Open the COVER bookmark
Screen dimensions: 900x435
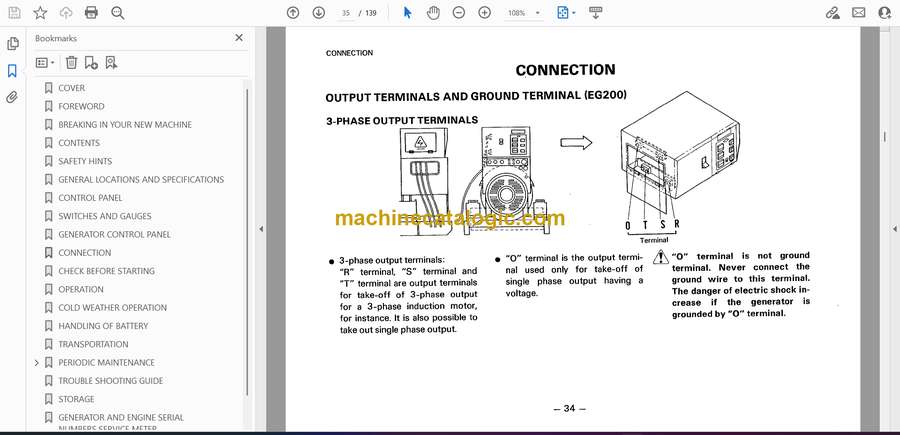[x=71, y=88]
